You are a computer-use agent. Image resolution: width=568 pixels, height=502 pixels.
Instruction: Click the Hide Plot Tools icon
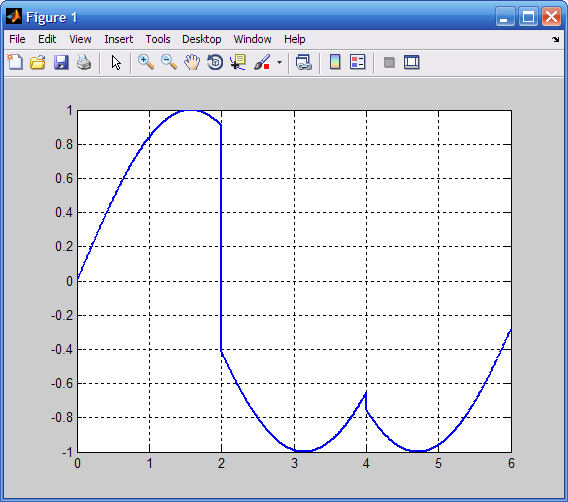click(x=389, y=62)
